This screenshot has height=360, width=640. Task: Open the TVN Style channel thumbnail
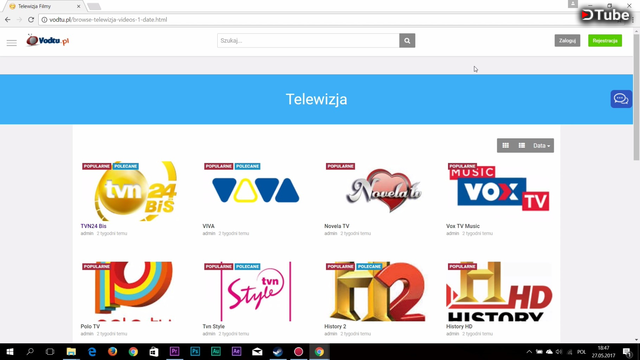coord(256,291)
